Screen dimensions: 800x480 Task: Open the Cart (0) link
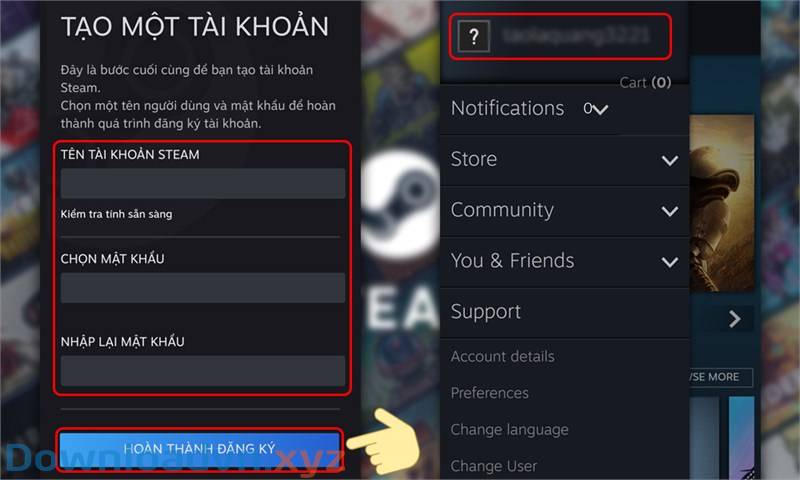tap(645, 83)
